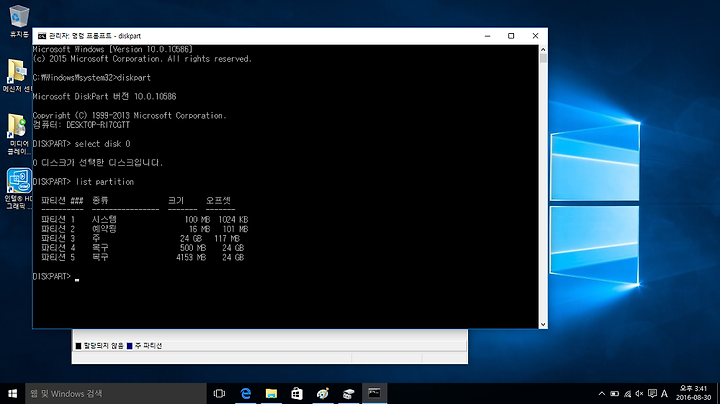Click the blinking cursor at last DISKPART prompt

[77, 280]
